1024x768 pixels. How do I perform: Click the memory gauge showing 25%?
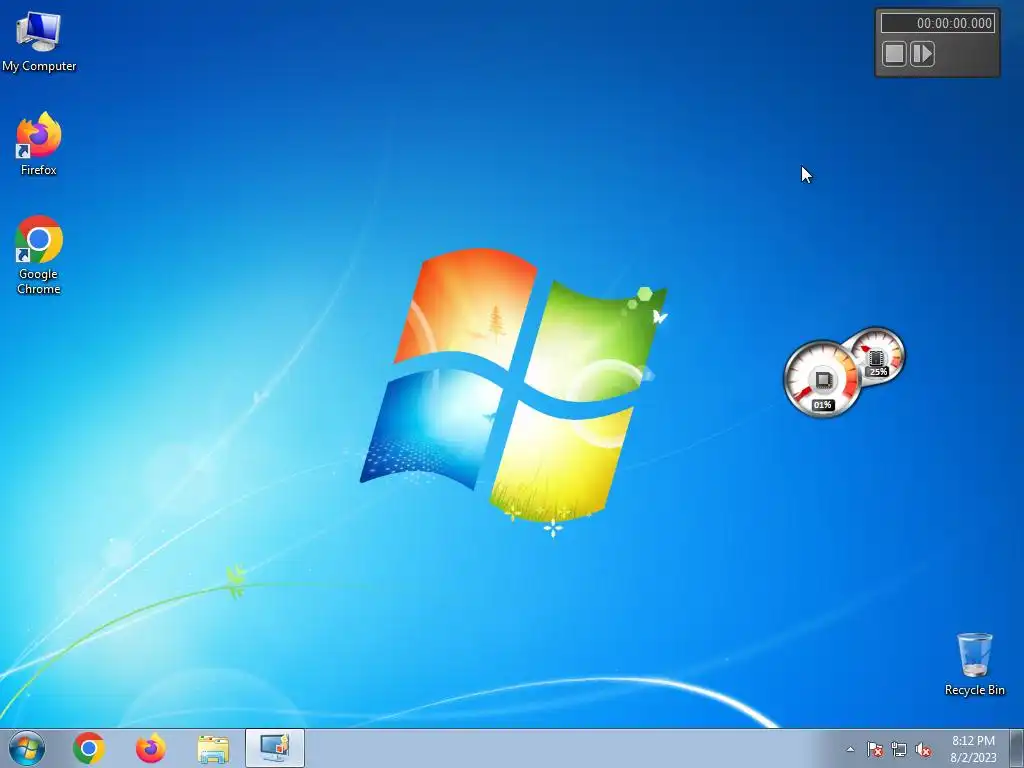click(877, 357)
